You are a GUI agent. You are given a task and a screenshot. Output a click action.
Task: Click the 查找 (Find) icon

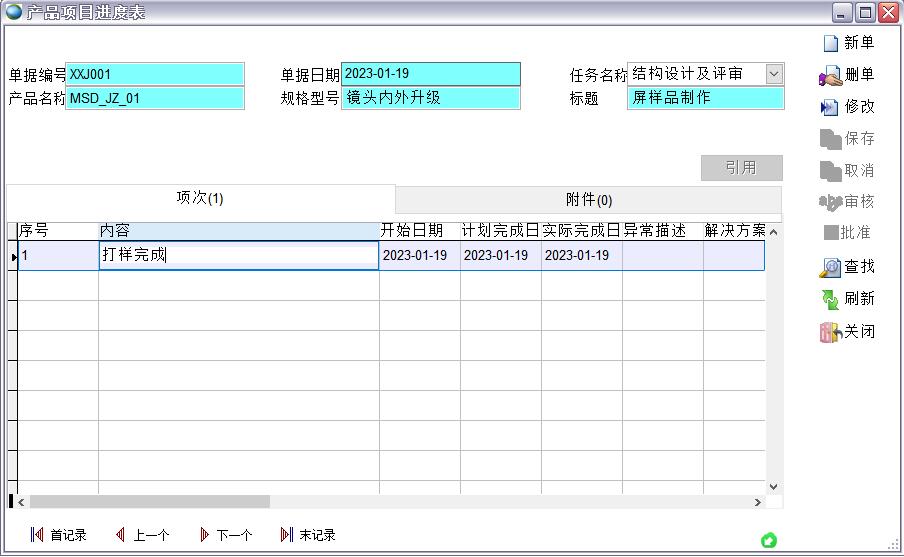pyautogui.click(x=830, y=267)
